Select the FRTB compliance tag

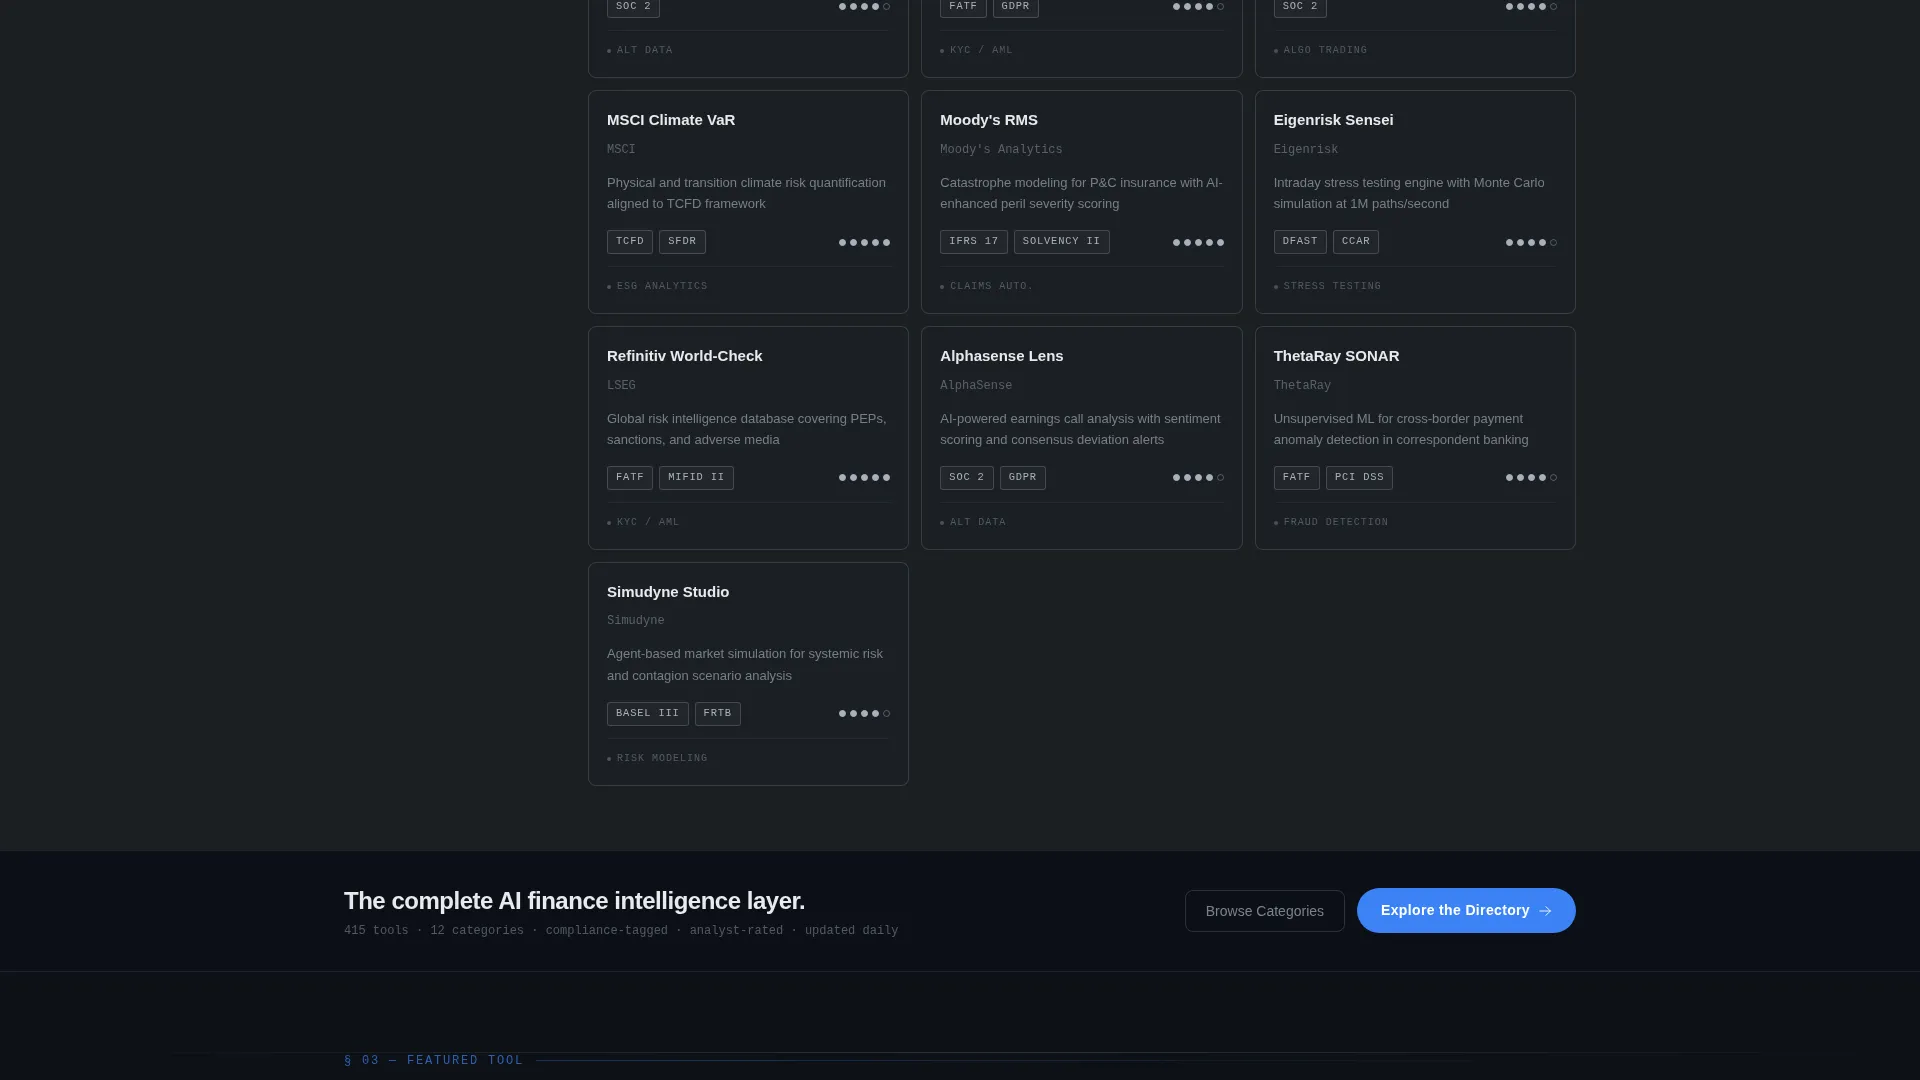(718, 714)
